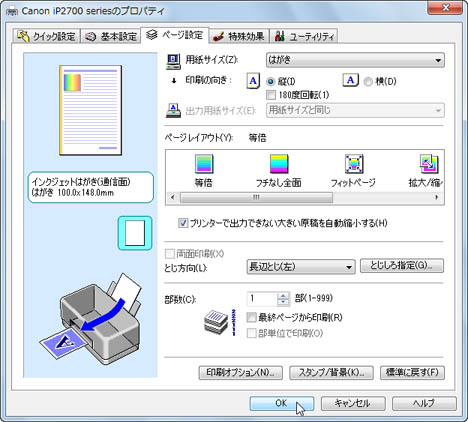Pick the 拡大/縮小 scaling layout icon
468x422 pixels.
(x=429, y=164)
